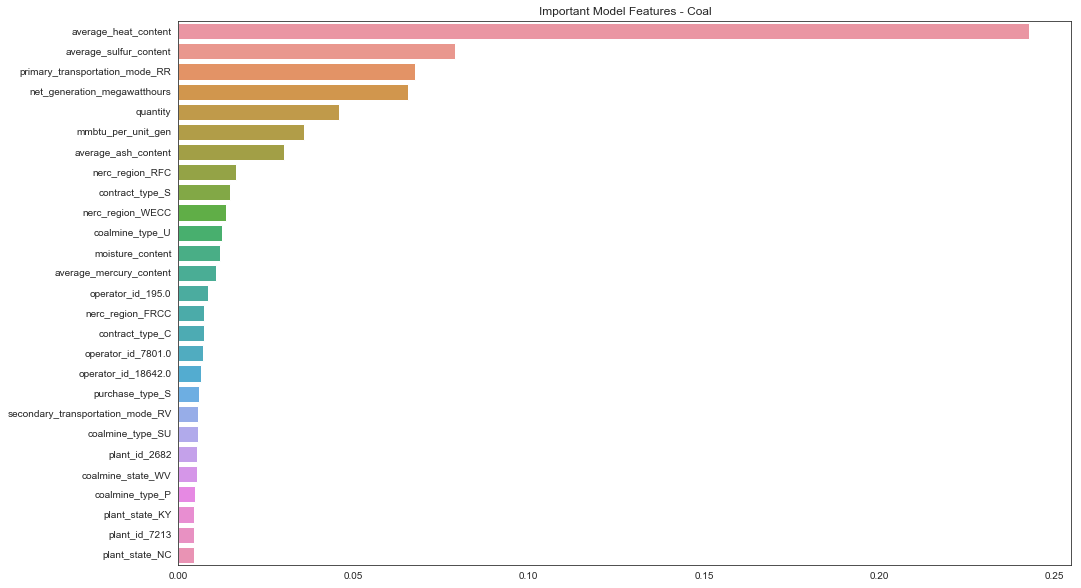
Task: Click the moisture_content bar
Action: coord(199,253)
